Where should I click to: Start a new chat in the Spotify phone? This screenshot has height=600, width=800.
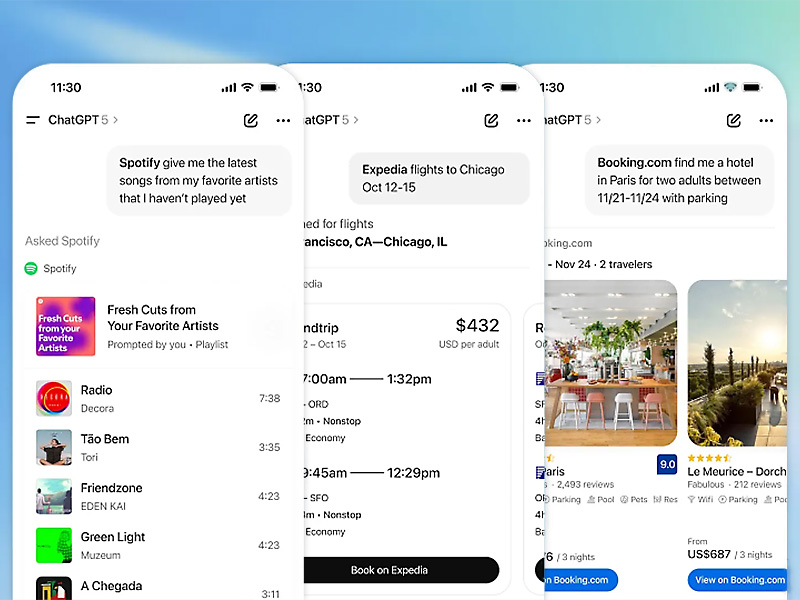[x=251, y=120]
